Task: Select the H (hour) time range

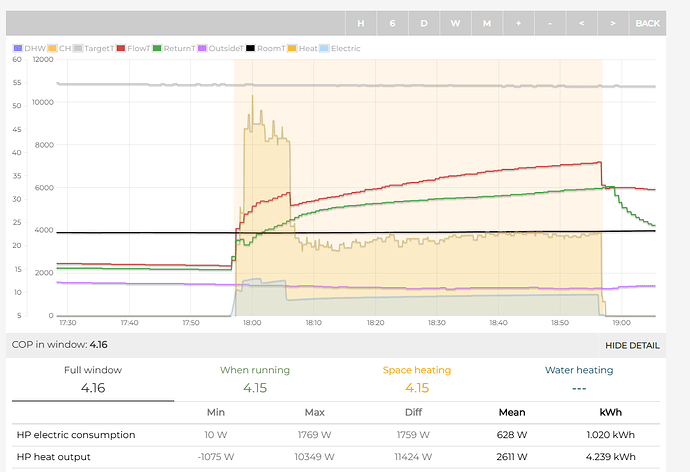Action: click(362, 23)
